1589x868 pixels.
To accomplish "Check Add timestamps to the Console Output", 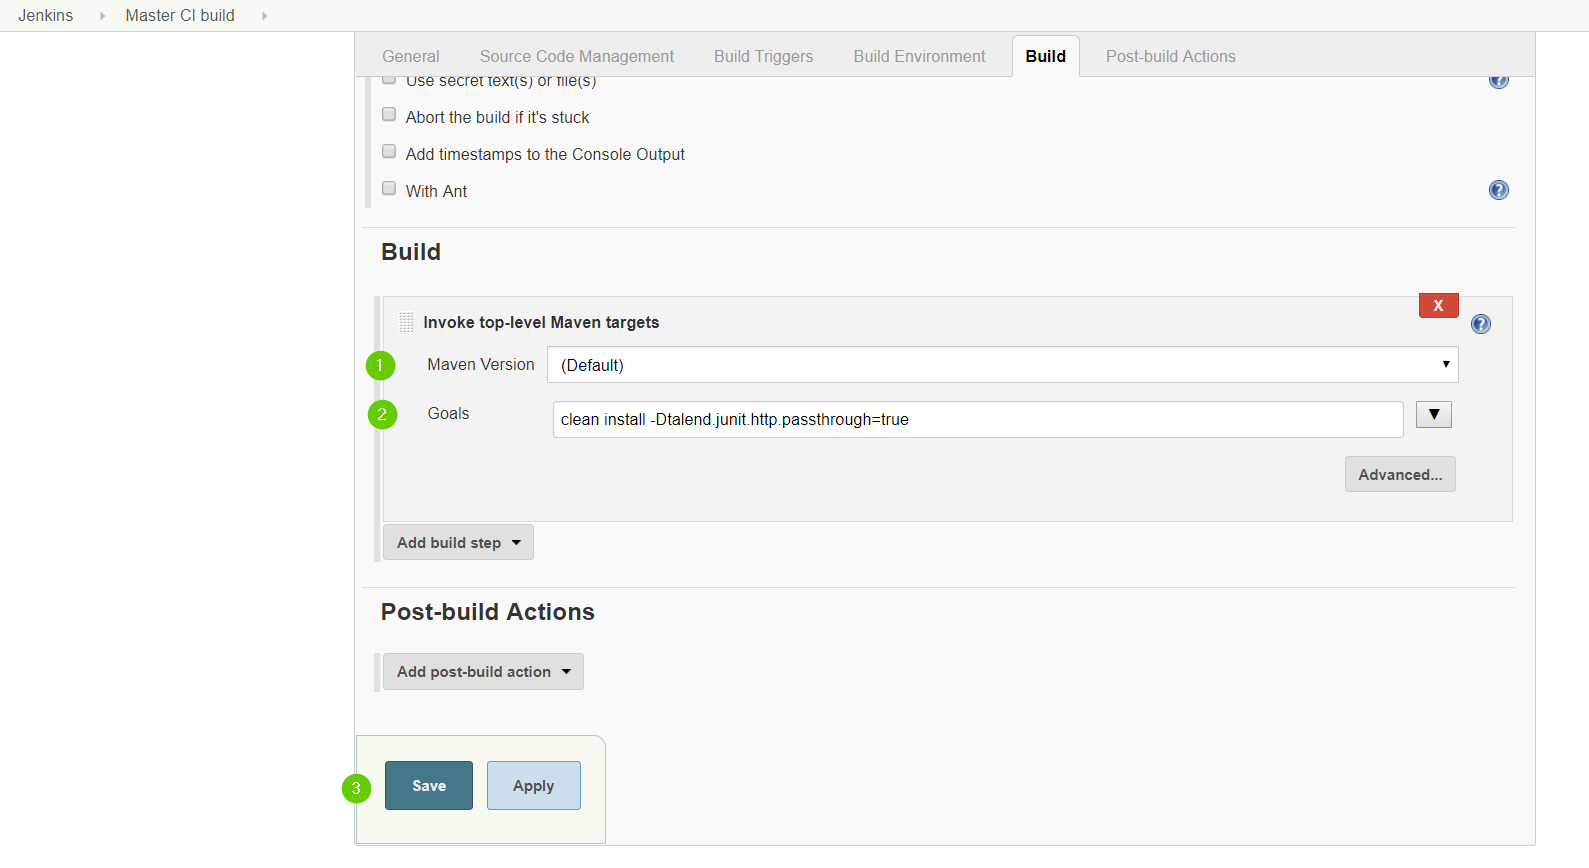I will (389, 152).
